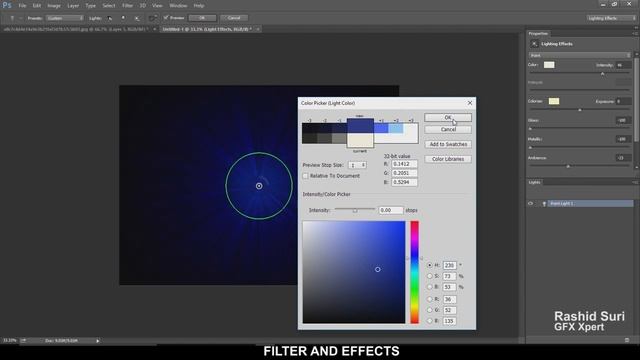Click the H hue value field
The width and height of the screenshot is (640, 360).
point(449,265)
